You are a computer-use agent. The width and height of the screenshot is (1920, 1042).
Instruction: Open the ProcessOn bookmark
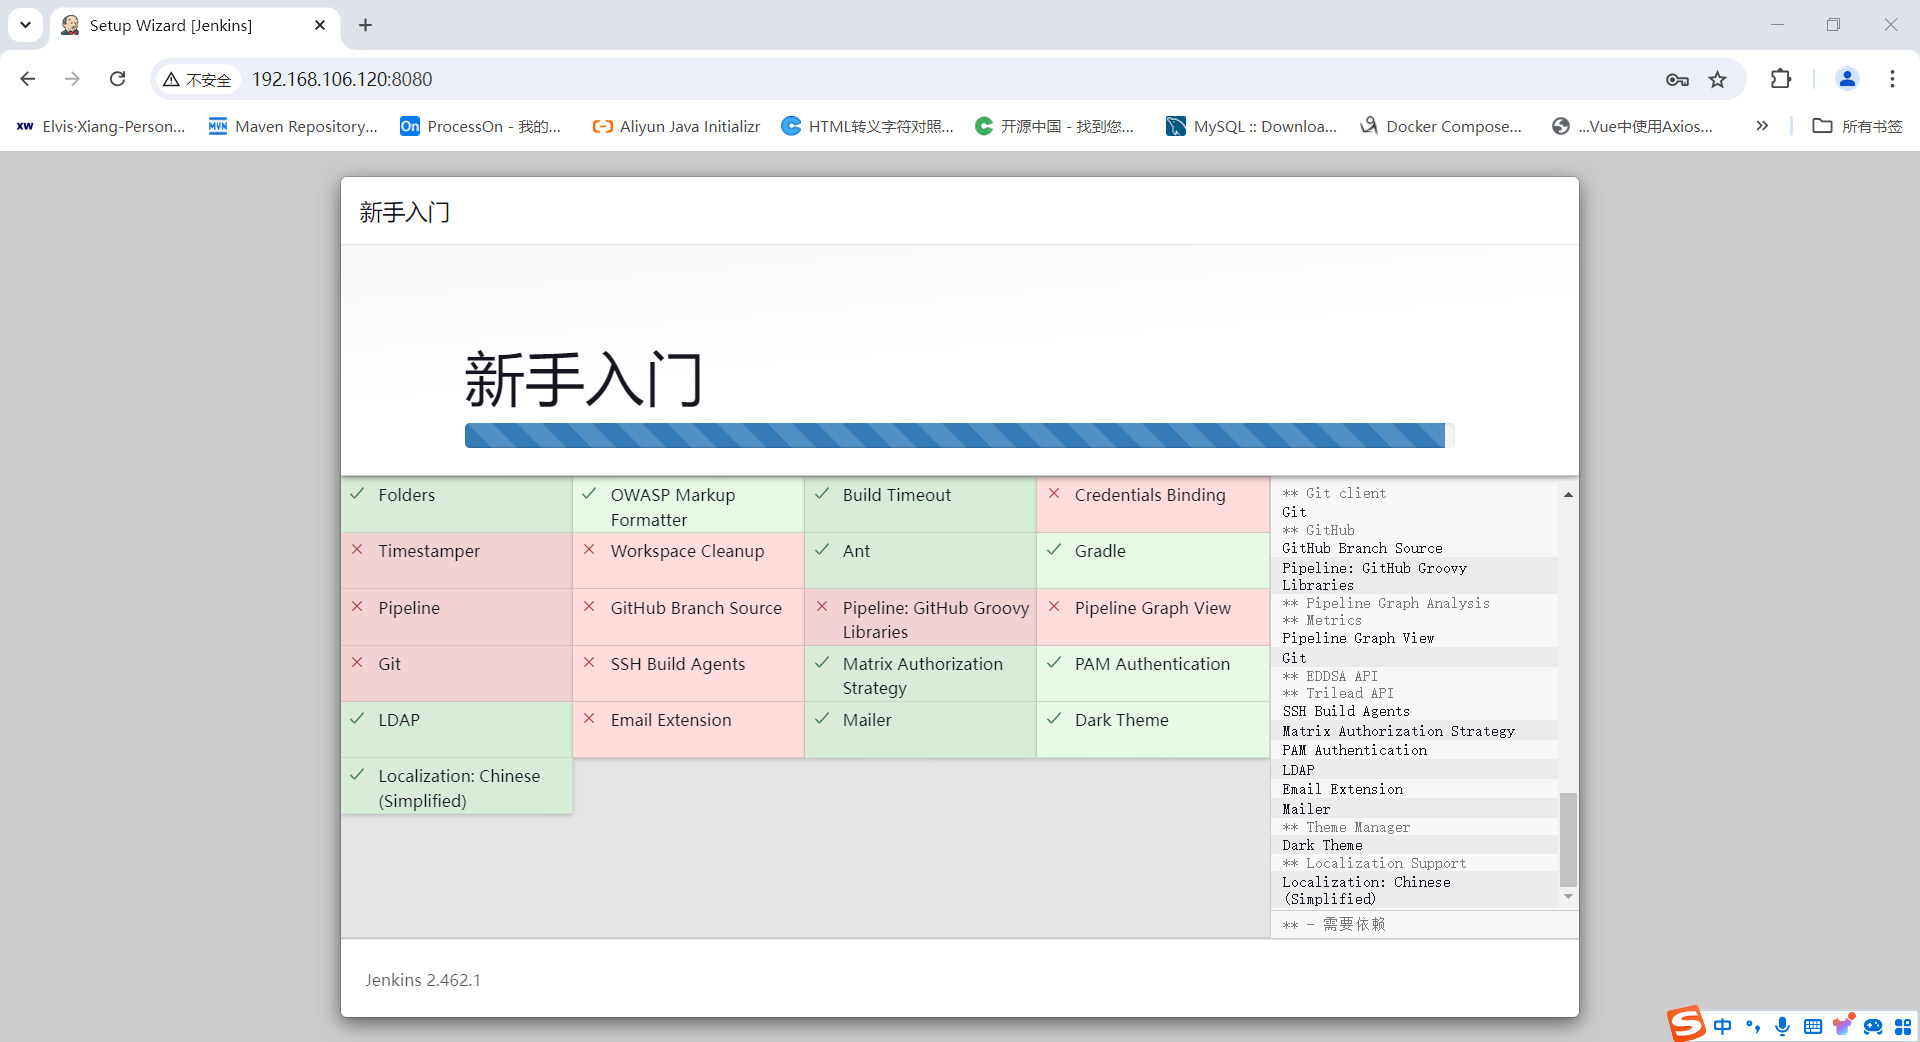click(x=481, y=126)
